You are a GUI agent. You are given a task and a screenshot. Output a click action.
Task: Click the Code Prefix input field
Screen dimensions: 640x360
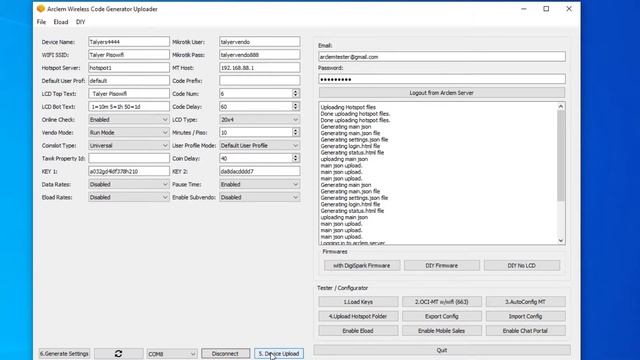(x=260, y=80)
